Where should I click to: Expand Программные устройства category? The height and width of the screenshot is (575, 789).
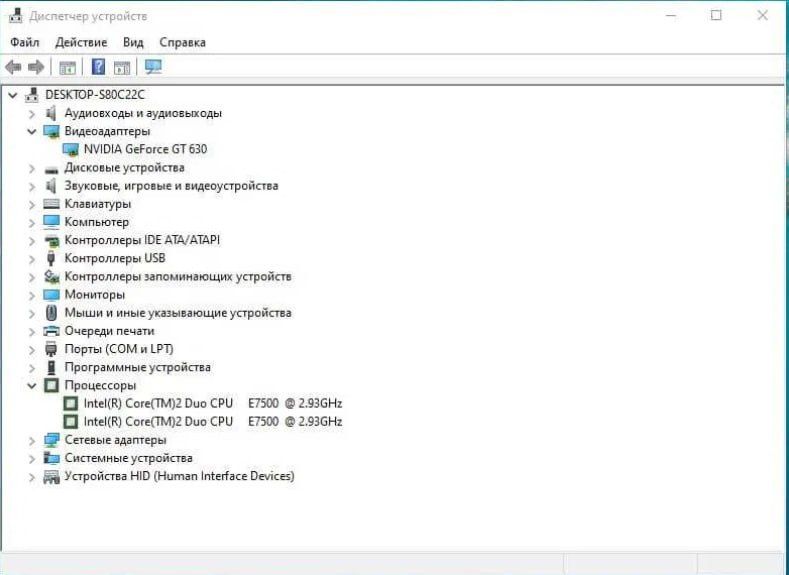point(32,368)
